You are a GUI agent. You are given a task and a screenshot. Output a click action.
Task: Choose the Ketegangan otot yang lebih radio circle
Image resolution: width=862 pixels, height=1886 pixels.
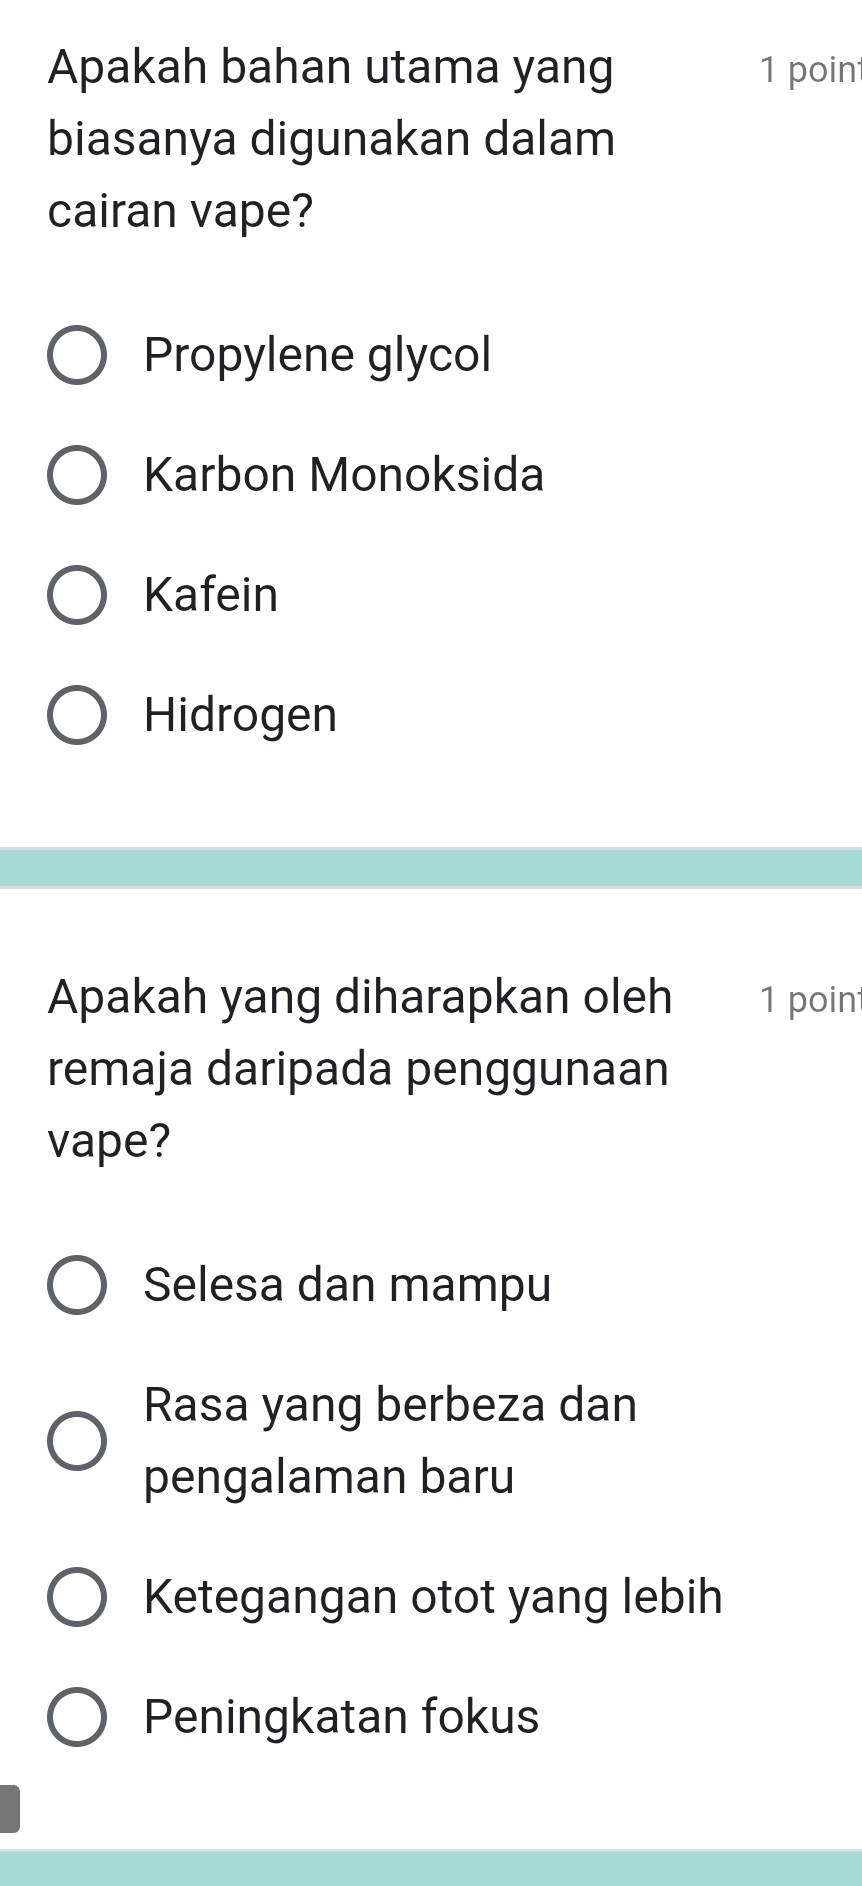click(x=77, y=1597)
